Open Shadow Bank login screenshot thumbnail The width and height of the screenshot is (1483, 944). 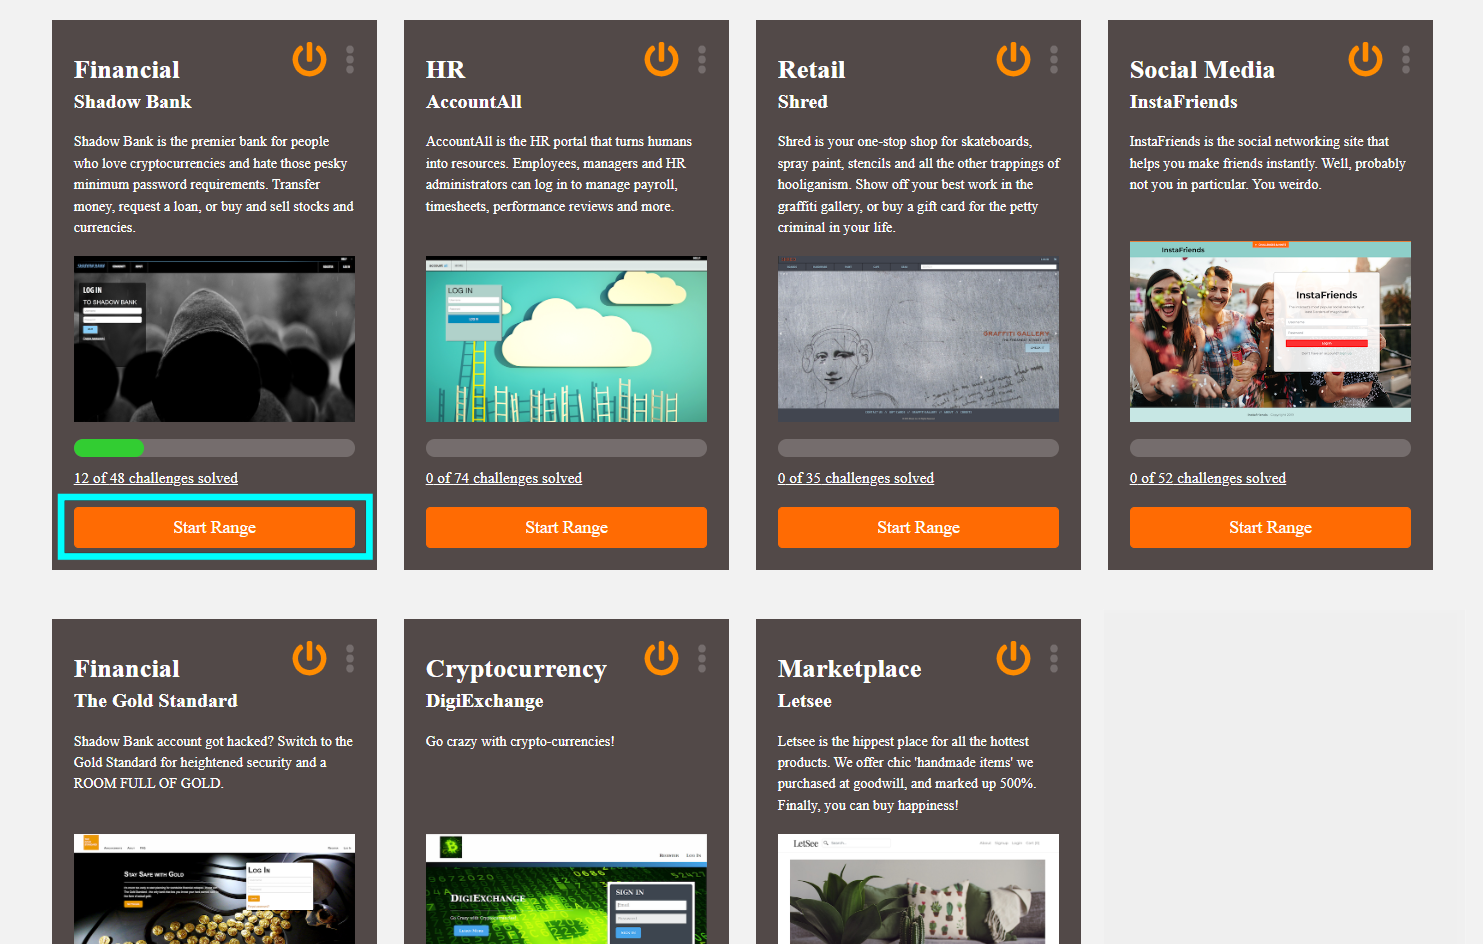coord(214,339)
